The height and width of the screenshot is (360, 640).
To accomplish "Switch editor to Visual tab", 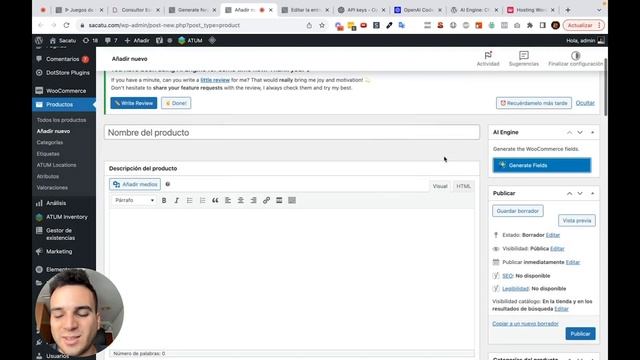I will click(x=440, y=186).
